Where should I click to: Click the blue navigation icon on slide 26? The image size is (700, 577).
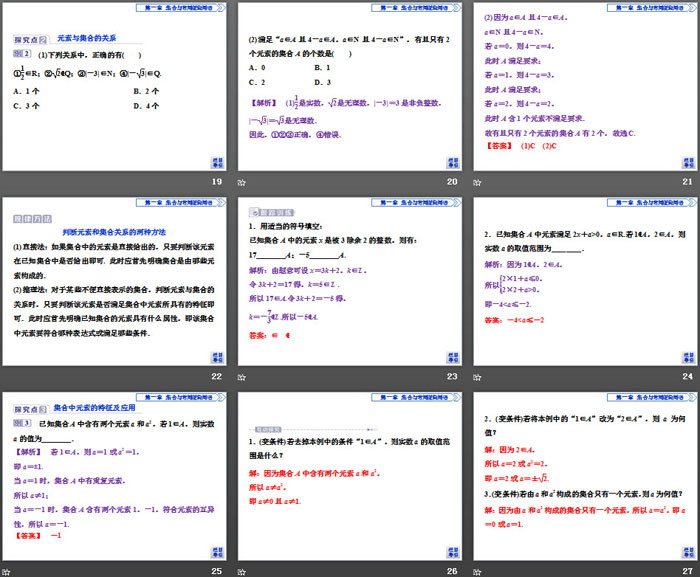[453, 552]
